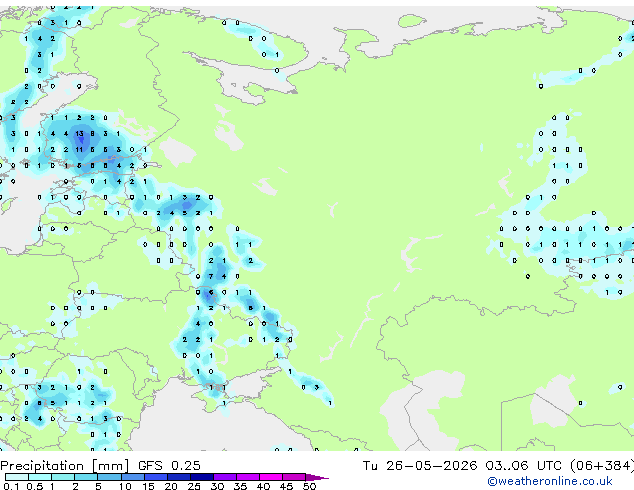This screenshot has width=634, height=490.
Task: Click the 20–25 mm dark blue legend swatch
Action: coord(178,477)
